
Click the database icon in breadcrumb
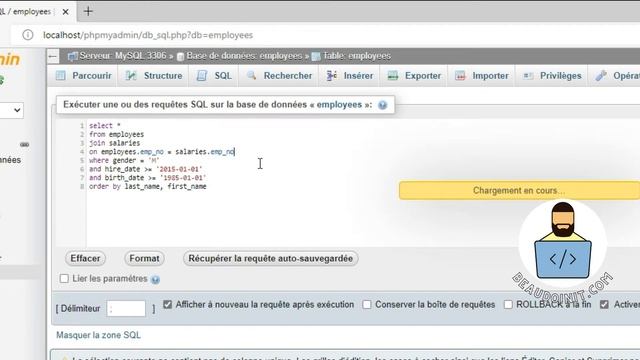pos(180,57)
